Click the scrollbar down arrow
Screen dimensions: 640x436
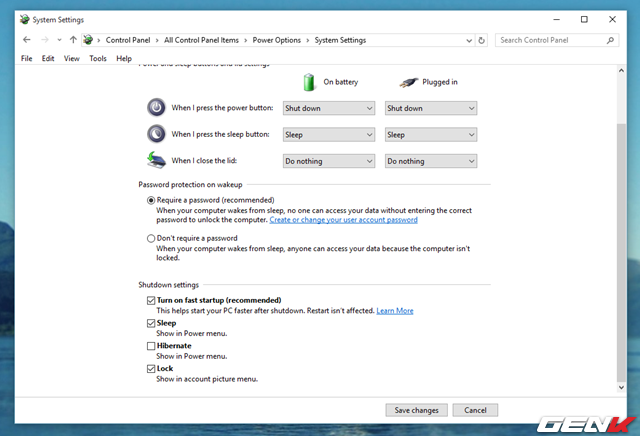(x=621, y=387)
